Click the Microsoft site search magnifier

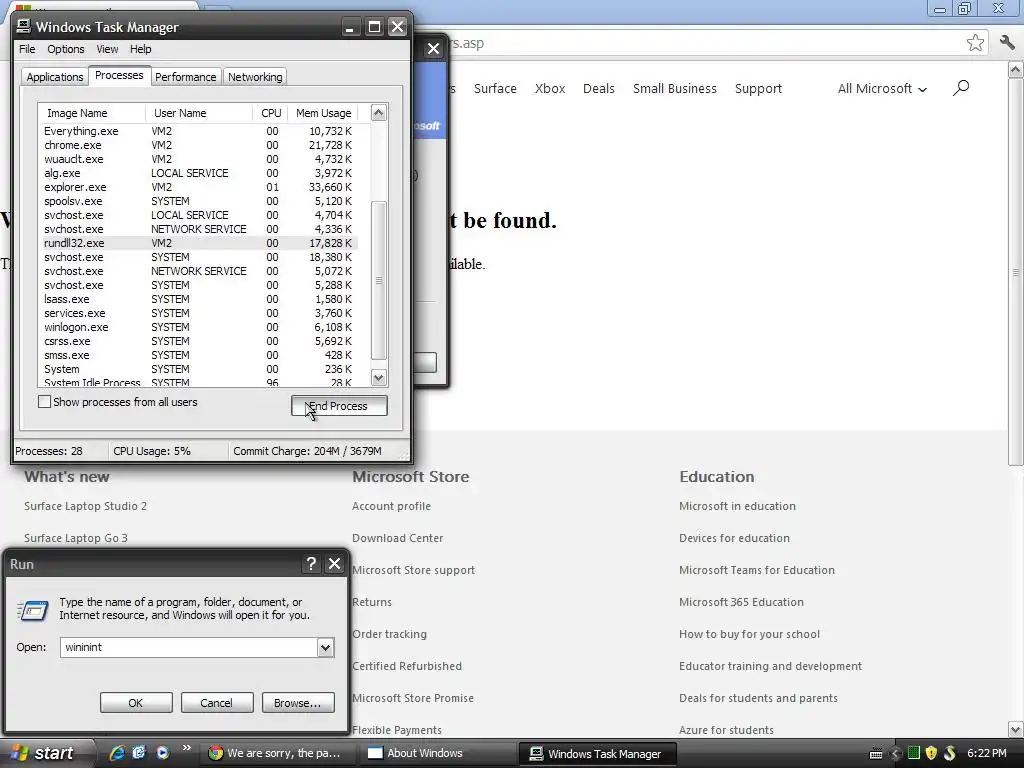pyautogui.click(x=961, y=88)
